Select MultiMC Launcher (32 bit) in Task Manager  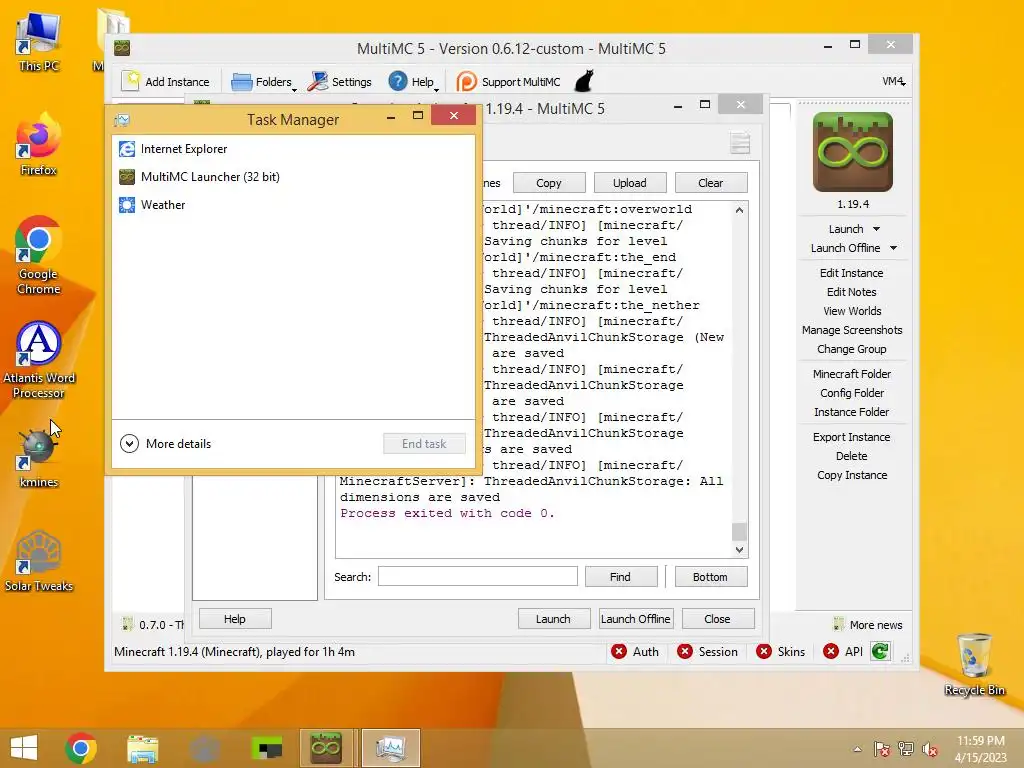(293, 177)
